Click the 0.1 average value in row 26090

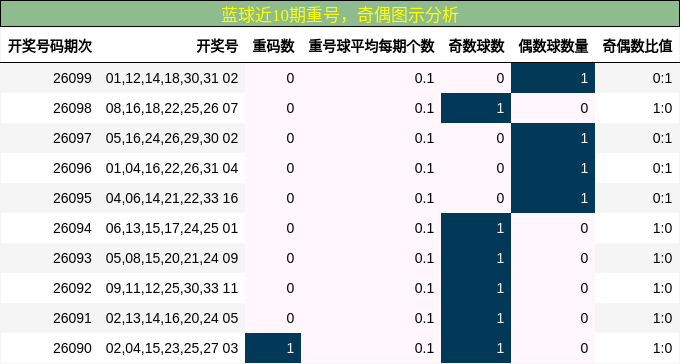point(424,348)
